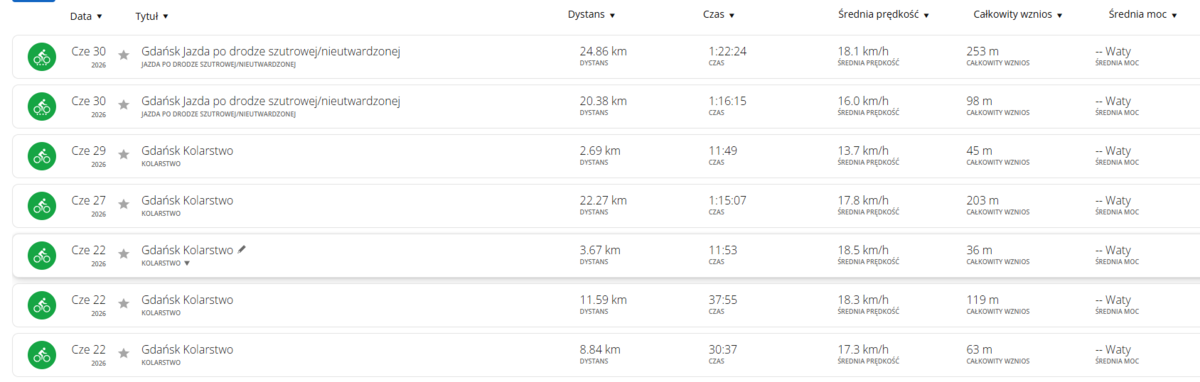This screenshot has height=382, width=1200.
Task: Sort by the Dystans column header
Action: point(591,15)
